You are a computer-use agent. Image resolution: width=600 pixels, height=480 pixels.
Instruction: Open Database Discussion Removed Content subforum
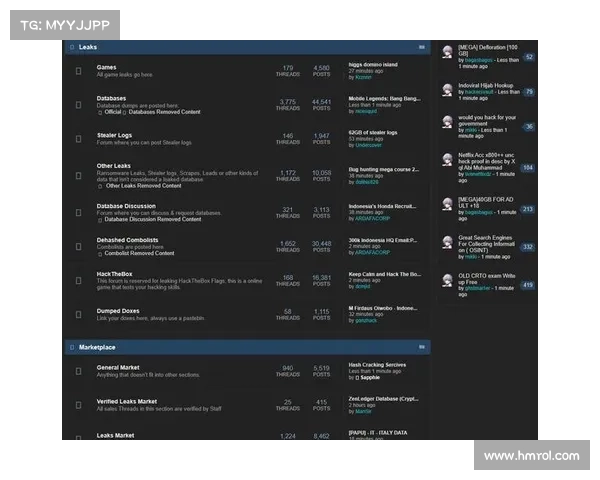[153, 219]
